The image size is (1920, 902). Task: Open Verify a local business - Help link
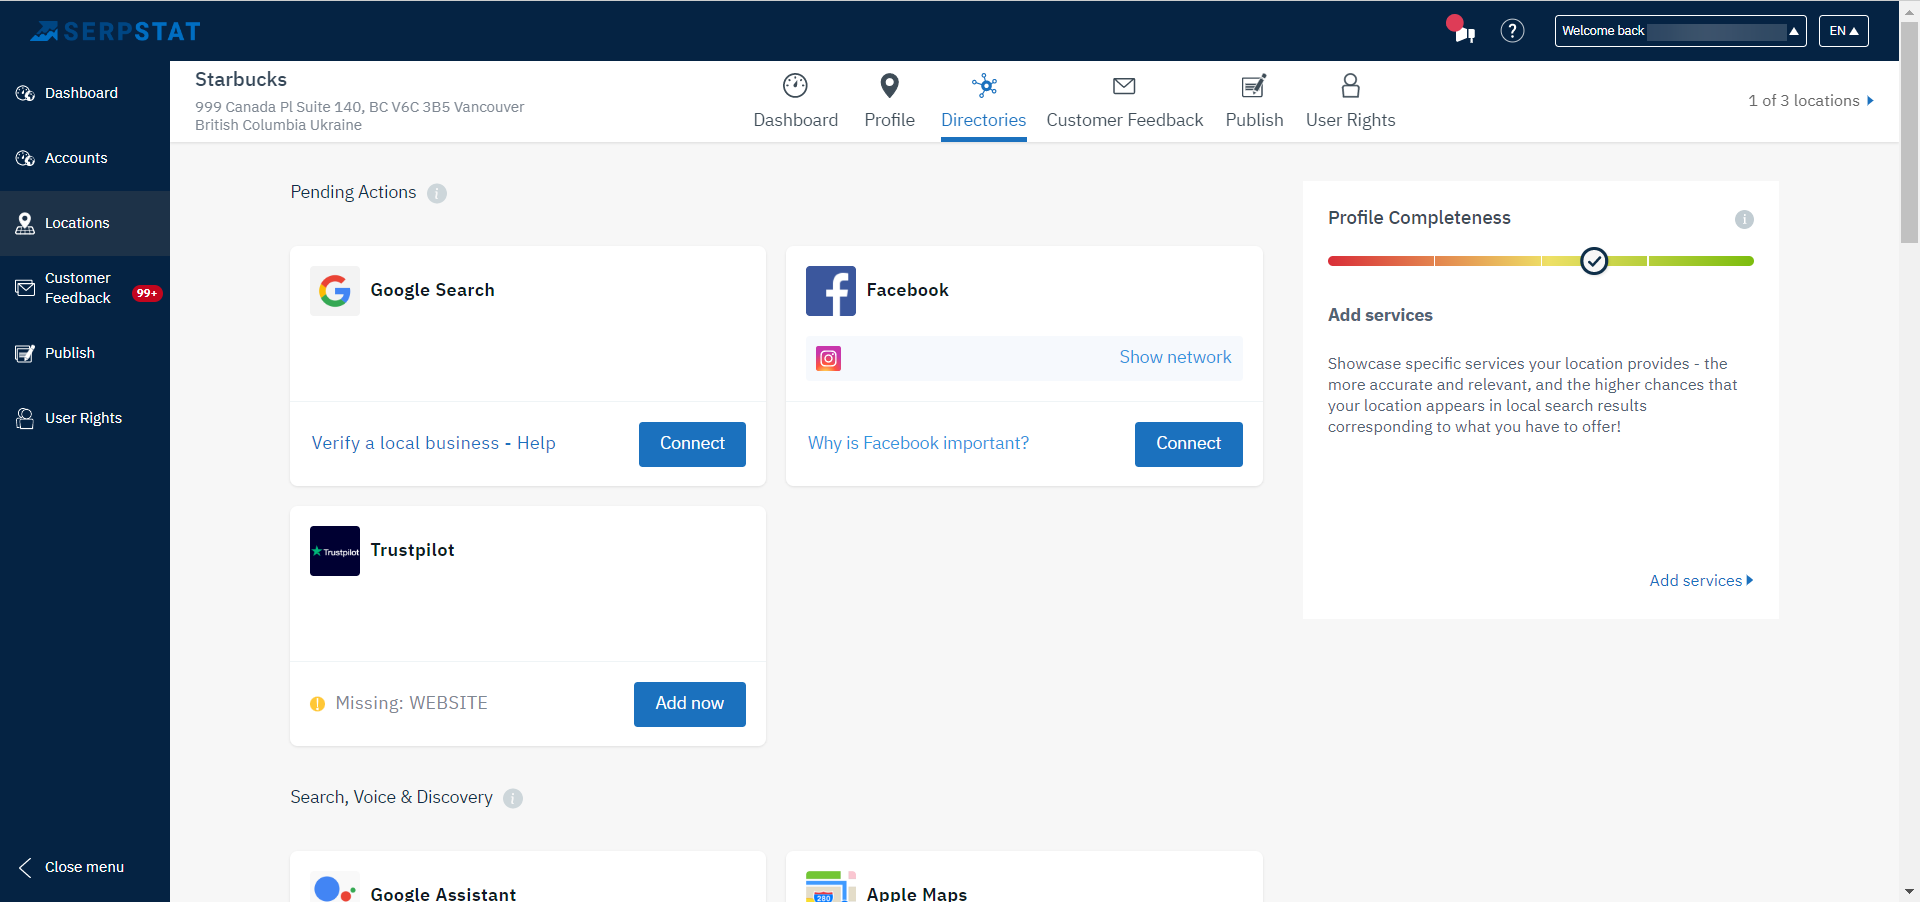pyautogui.click(x=433, y=443)
